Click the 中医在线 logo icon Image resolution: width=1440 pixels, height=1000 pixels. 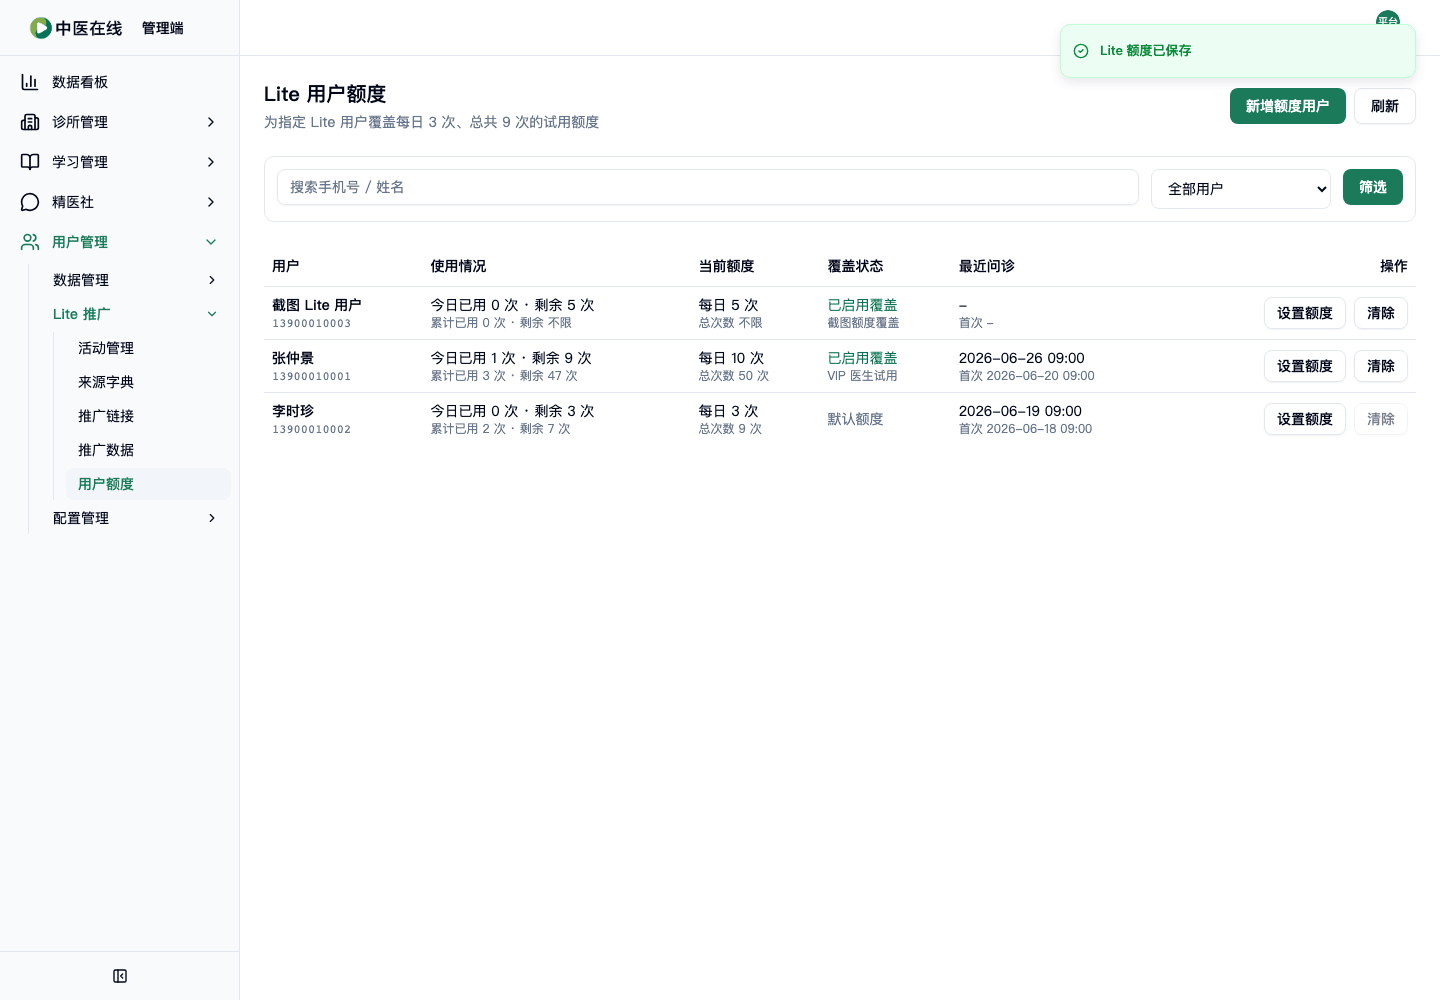click(41, 28)
